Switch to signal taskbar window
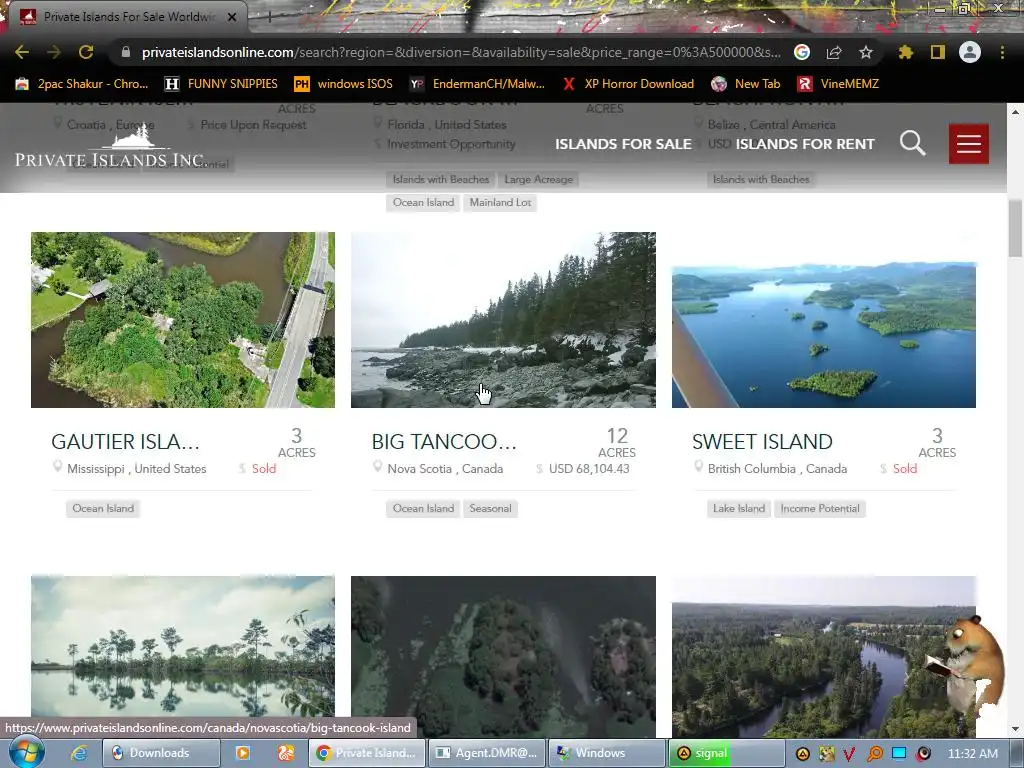 point(726,753)
